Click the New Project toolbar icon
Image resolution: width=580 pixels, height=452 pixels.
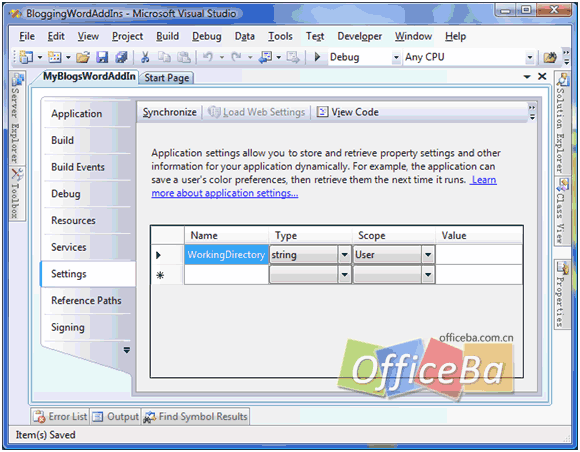point(26,57)
